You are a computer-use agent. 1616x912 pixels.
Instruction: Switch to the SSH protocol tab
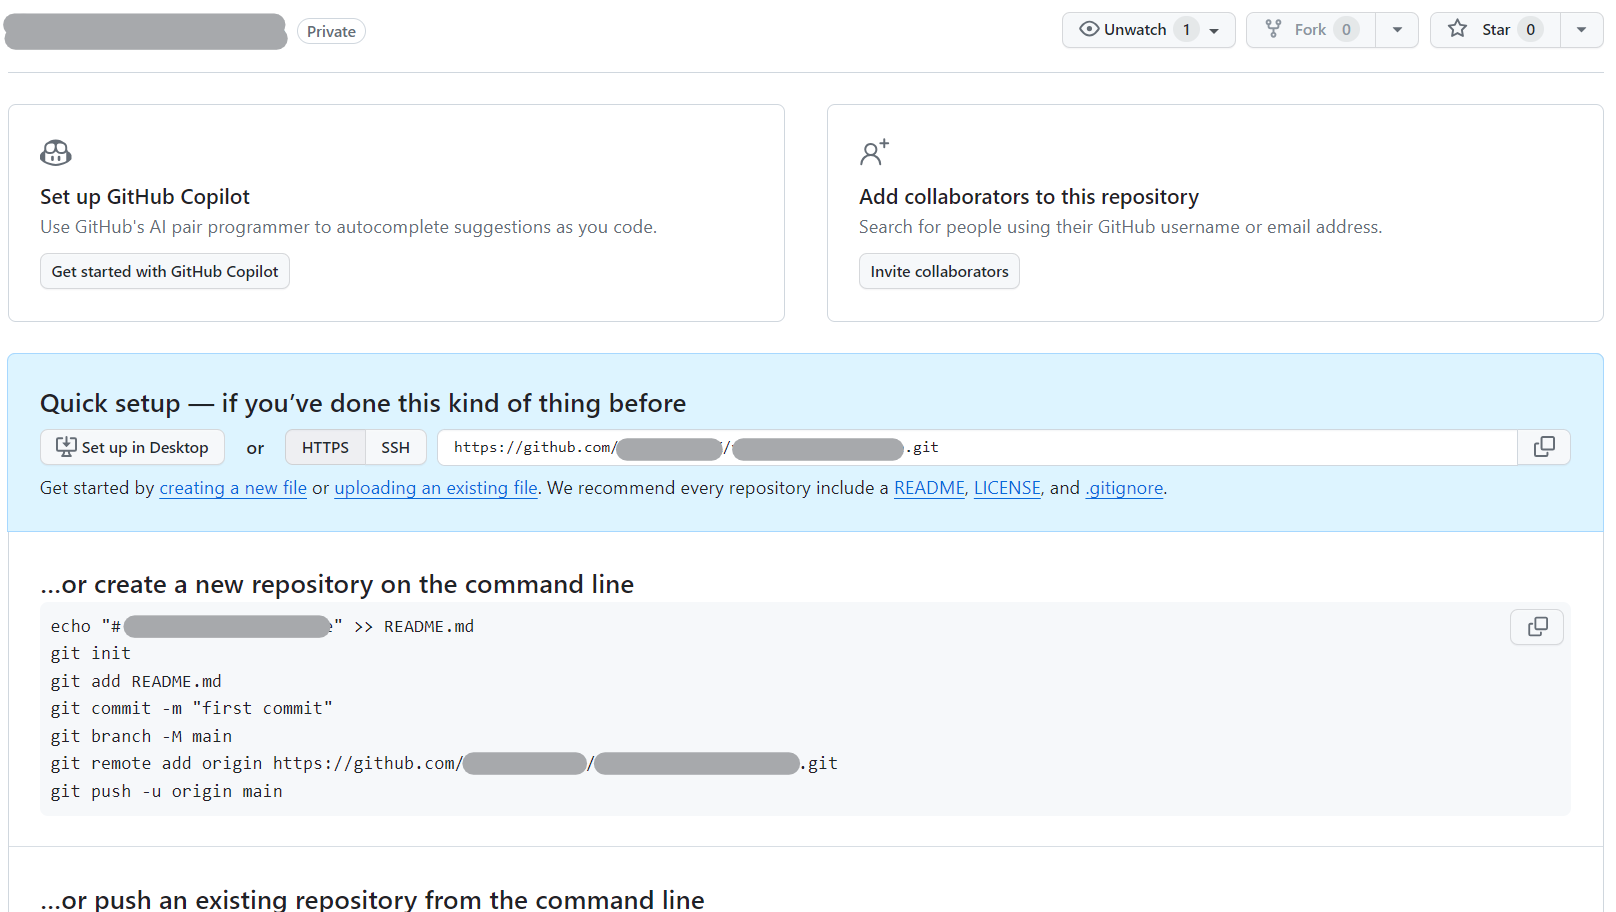tap(395, 447)
